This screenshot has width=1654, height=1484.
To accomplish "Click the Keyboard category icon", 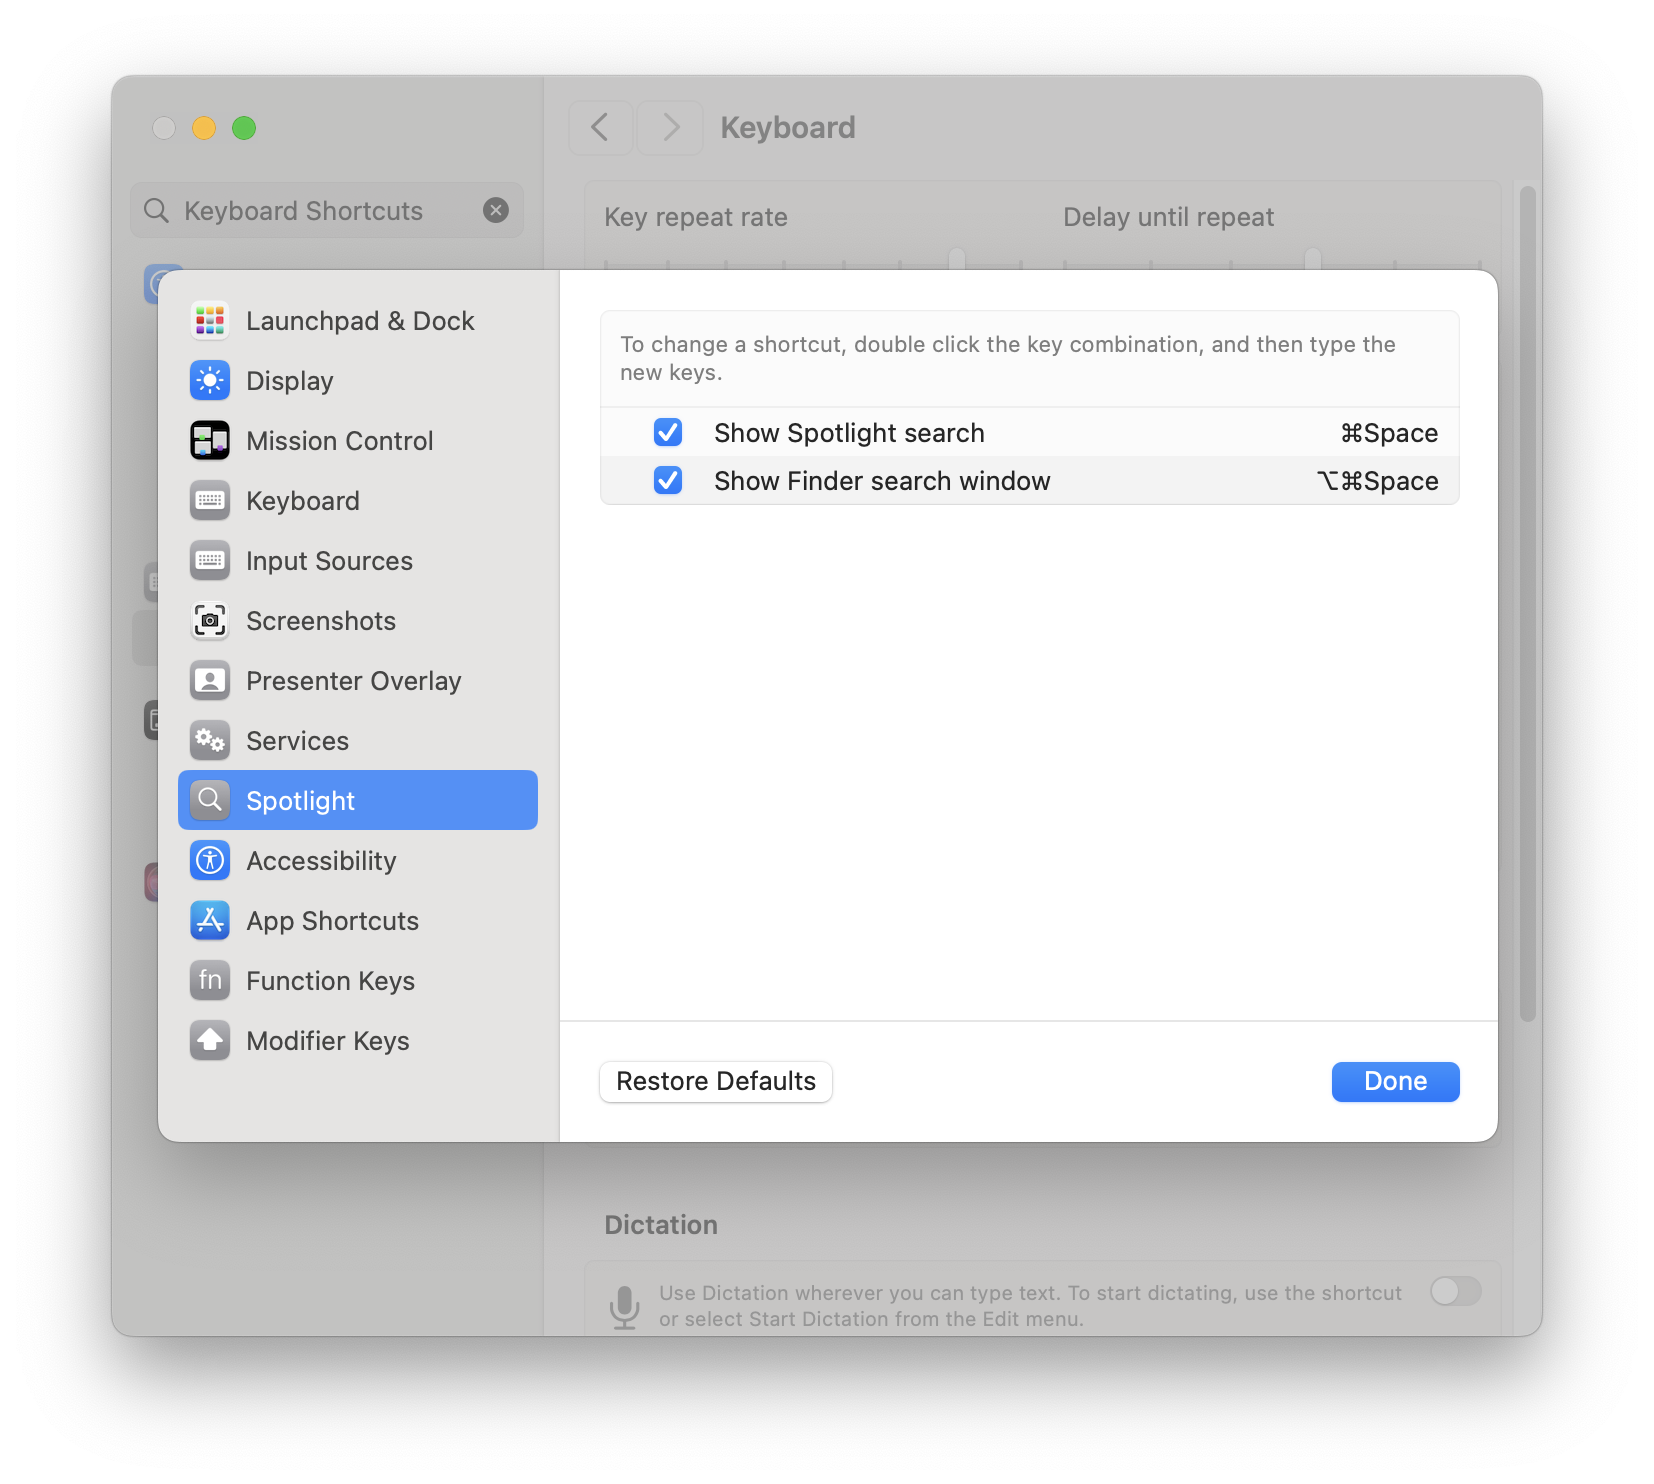I will (210, 501).
